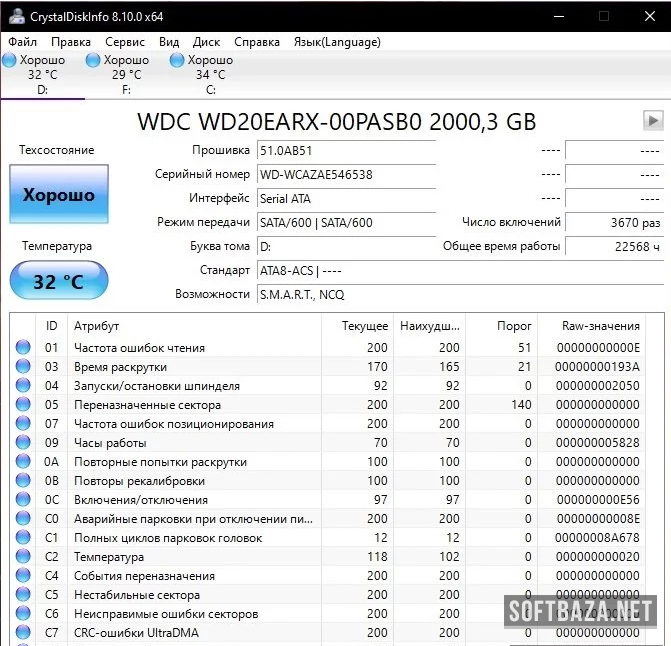This screenshot has height=646, width=671.
Task: Click the 32 °C temperature button
Action: click(x=59, y=282)
